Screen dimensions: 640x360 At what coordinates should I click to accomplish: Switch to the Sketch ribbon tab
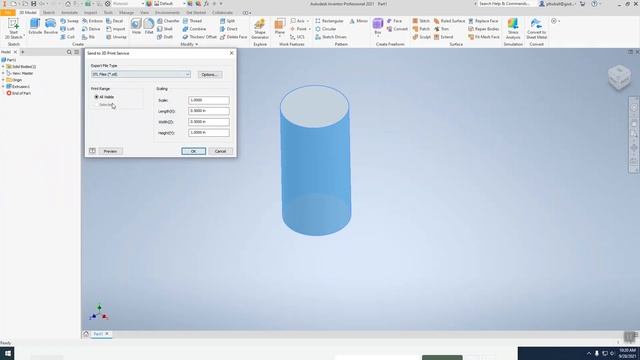(x=49, y=13)
